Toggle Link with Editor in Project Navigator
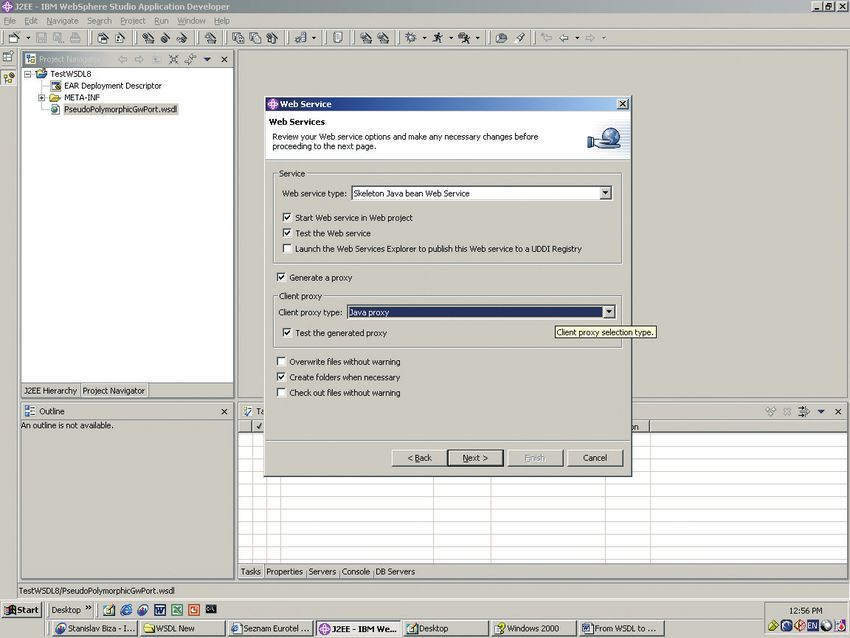Image resolution: width=850 pixels, height=638 pixels. click(x=190, y=59)
